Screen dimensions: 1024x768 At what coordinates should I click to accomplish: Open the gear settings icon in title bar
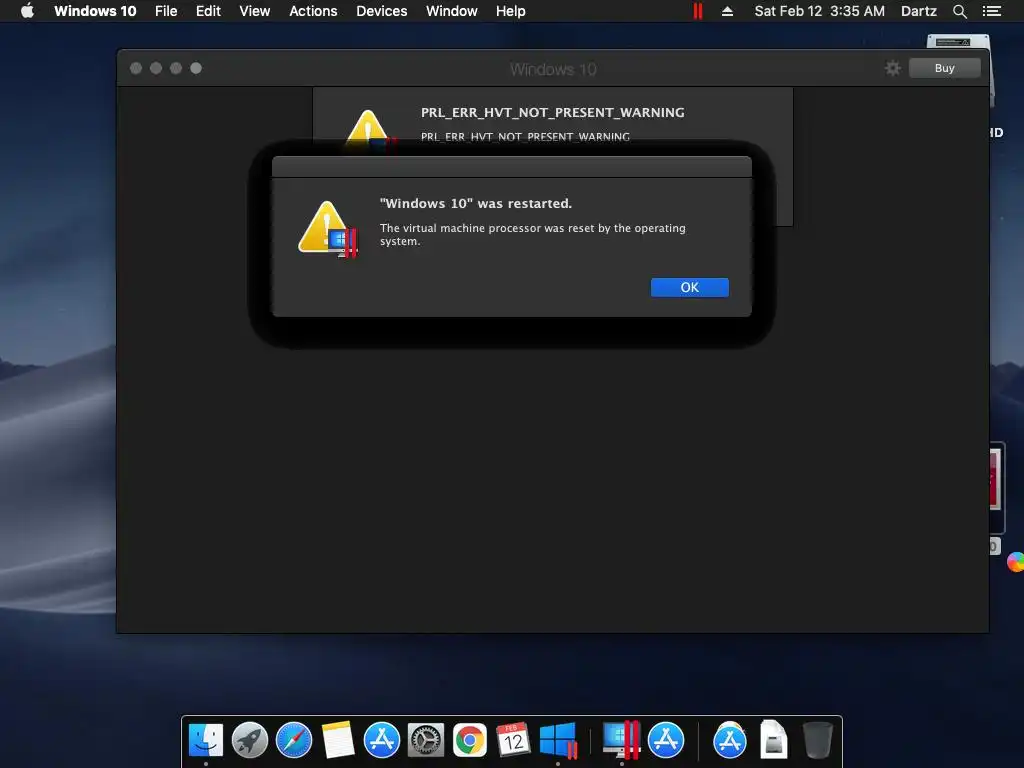[x=893, y=68]
